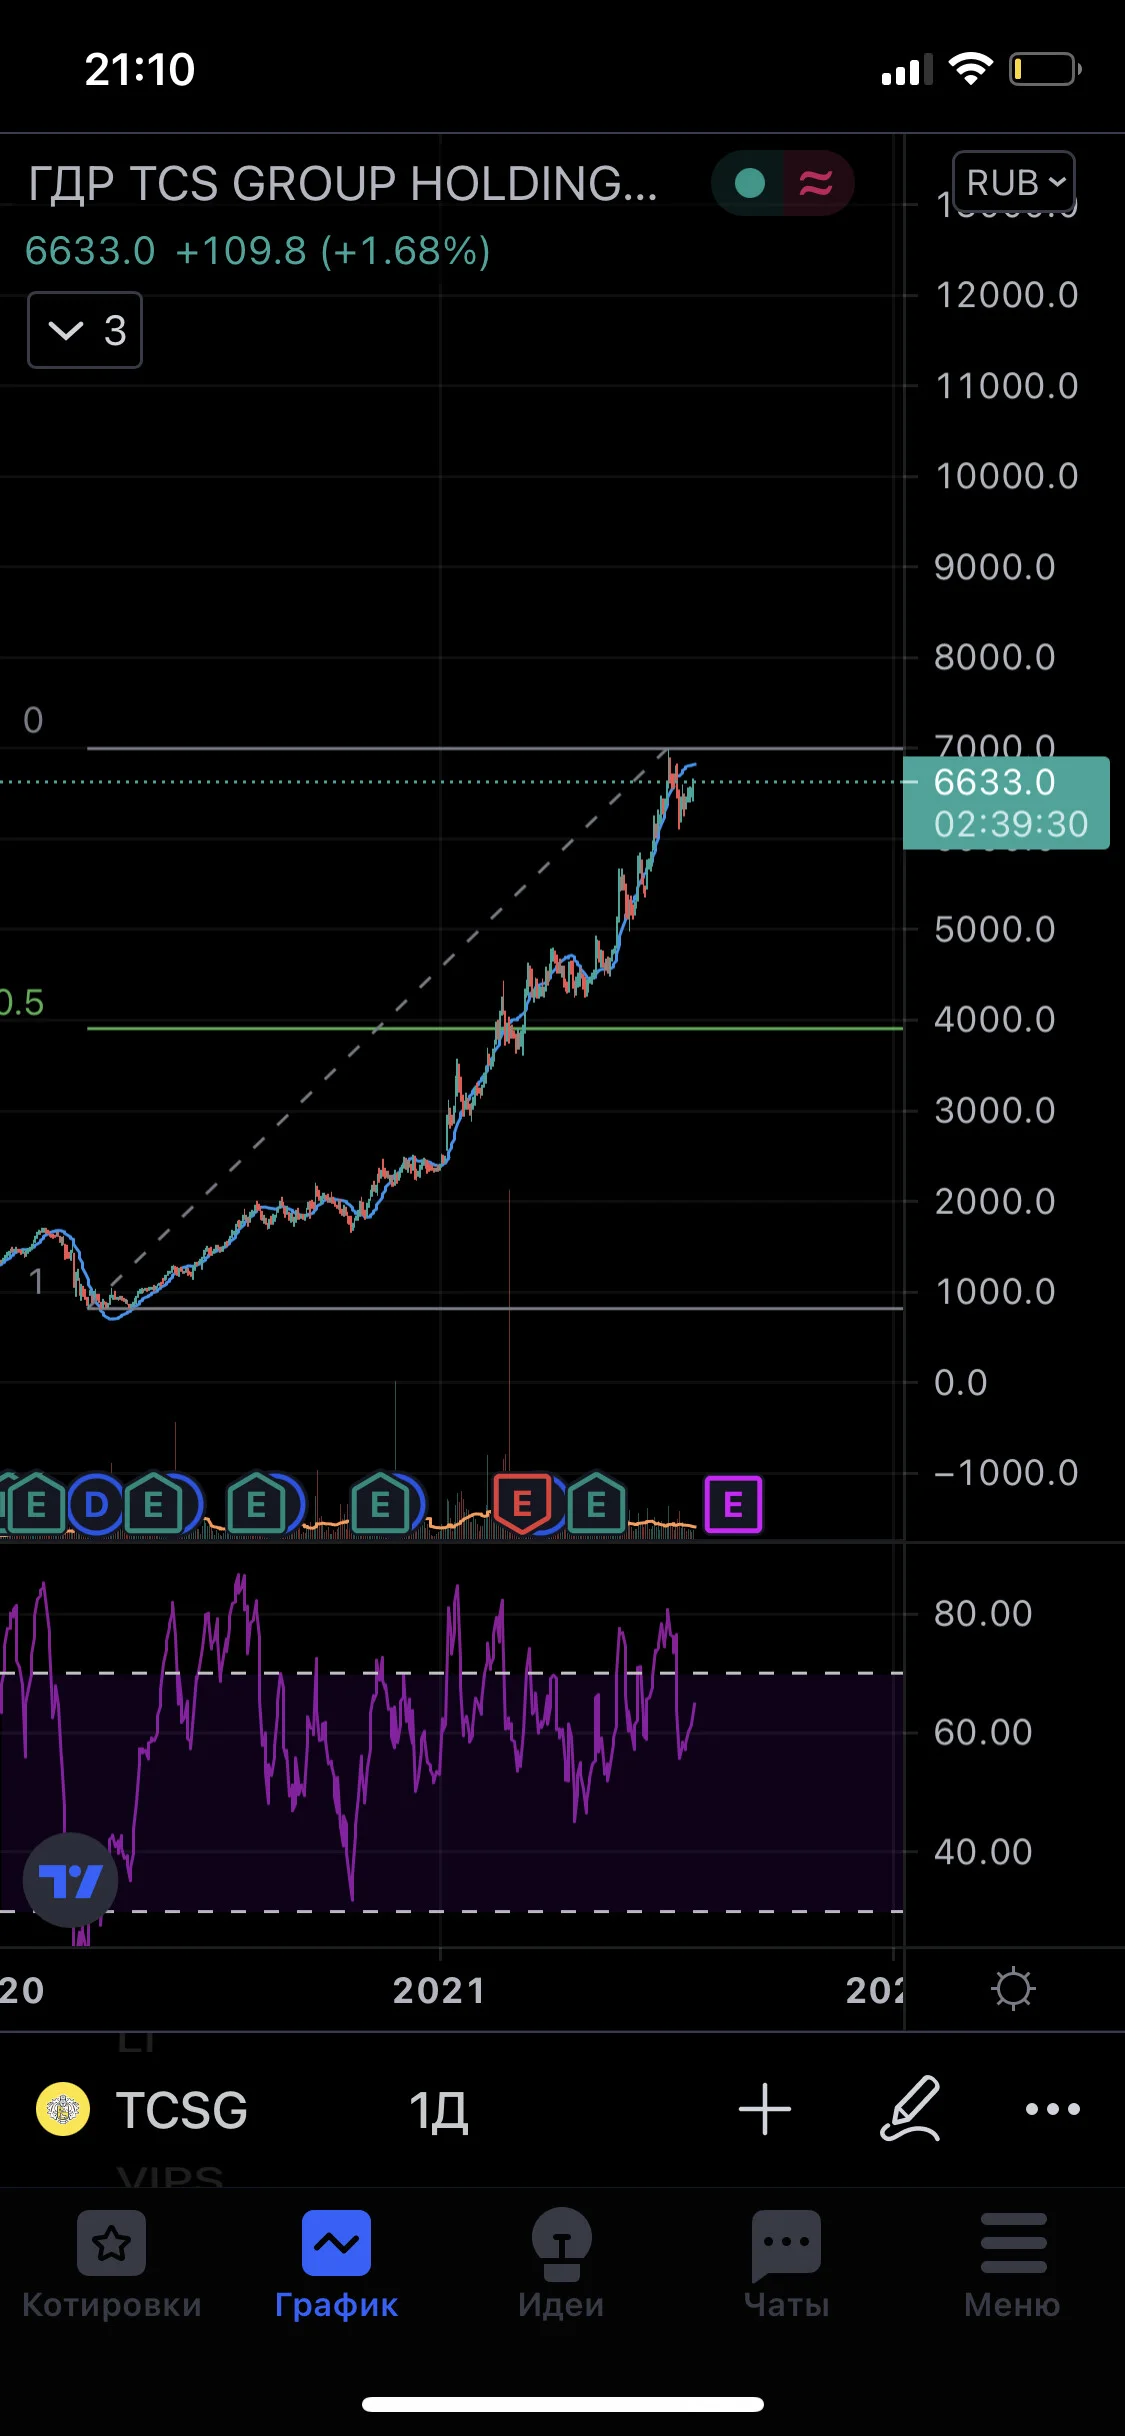Select the Fibonacci 0 level label

pos(33,720)
